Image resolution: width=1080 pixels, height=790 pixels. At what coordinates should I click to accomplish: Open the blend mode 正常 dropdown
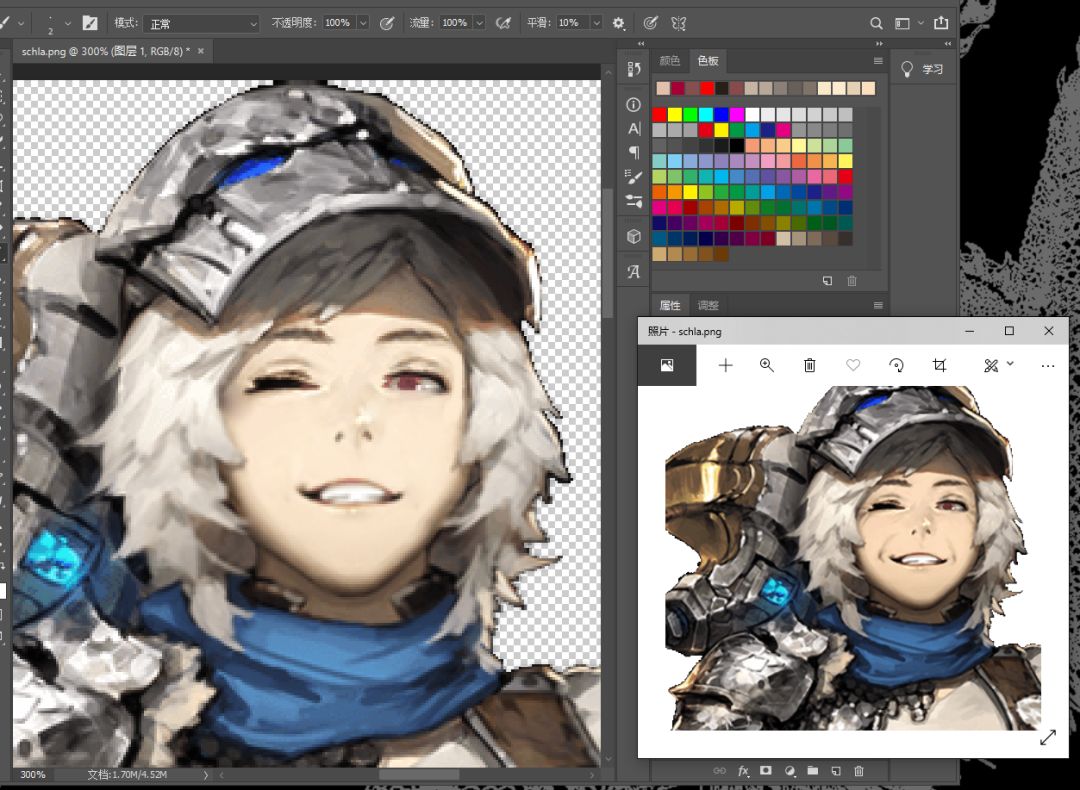(201, 23)
